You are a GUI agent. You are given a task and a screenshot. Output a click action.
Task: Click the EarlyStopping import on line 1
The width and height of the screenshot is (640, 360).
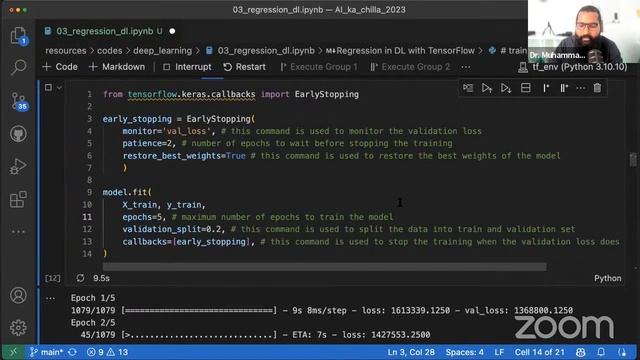pyautogui.click(x=327, y=94)
